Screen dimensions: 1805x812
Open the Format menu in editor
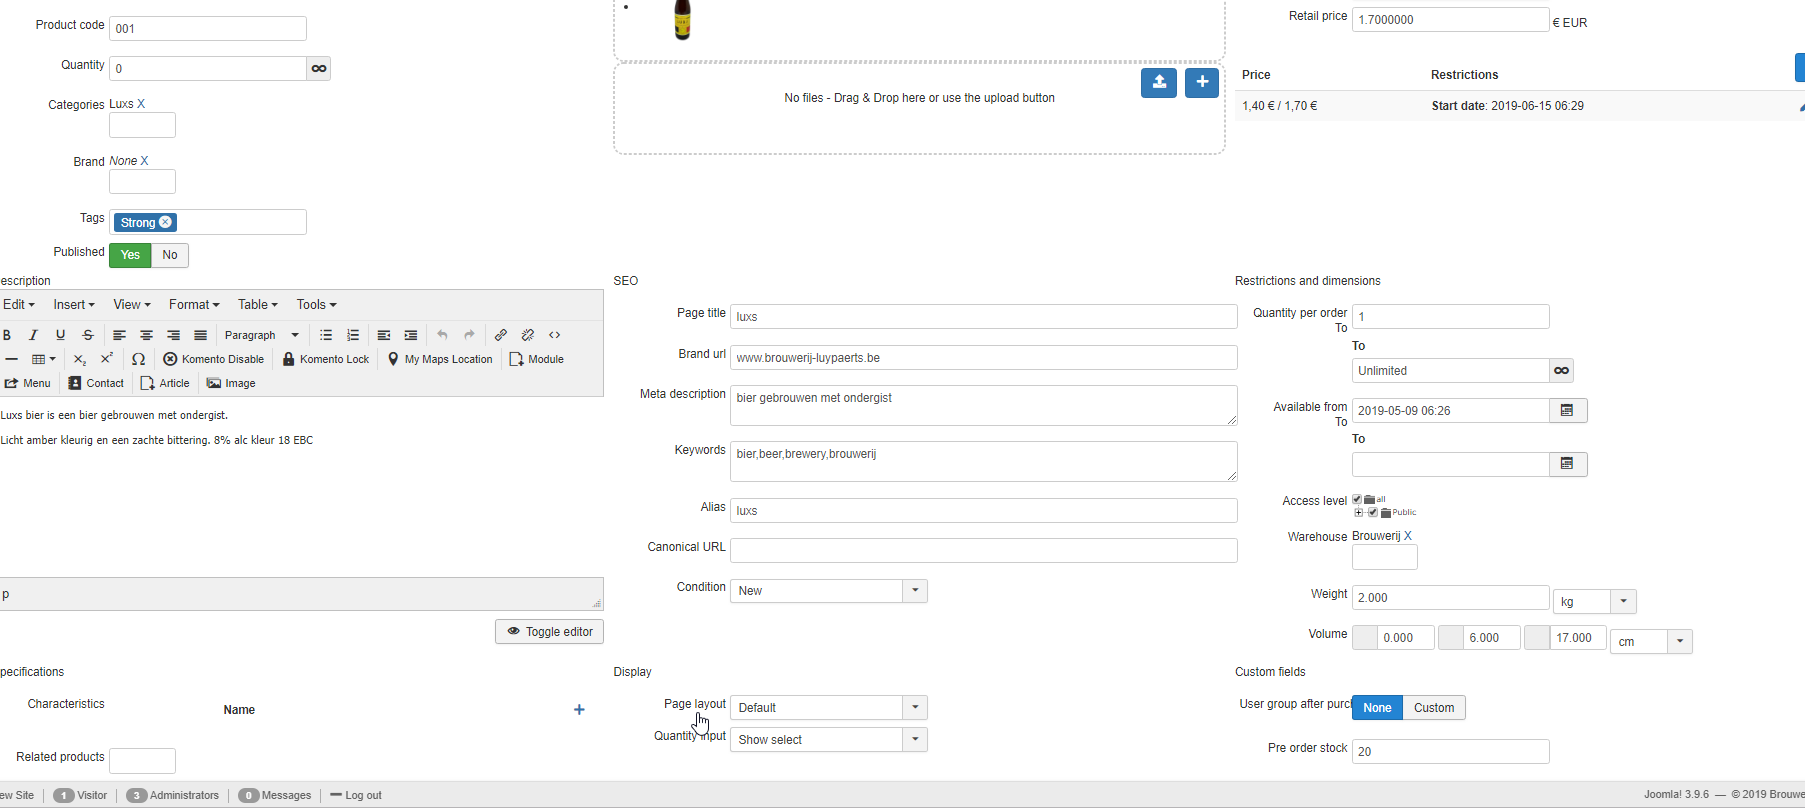point(193,305)
